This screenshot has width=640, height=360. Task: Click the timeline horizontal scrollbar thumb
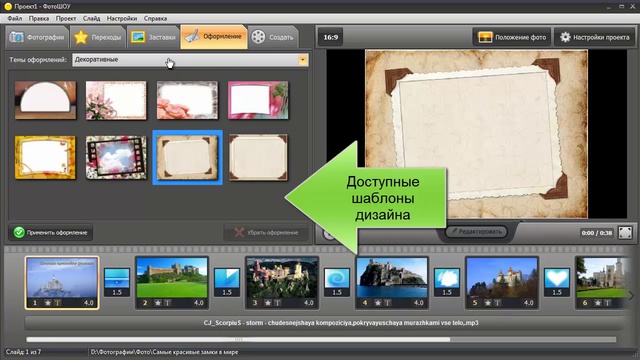238,340
